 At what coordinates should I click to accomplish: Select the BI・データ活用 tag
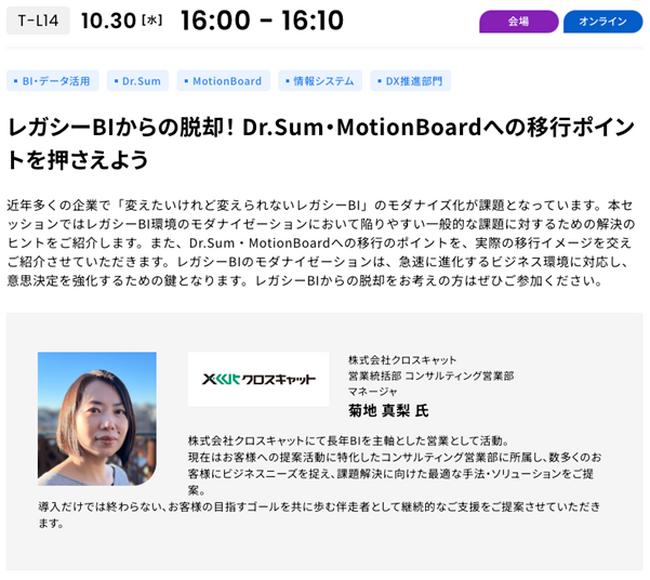52,81
